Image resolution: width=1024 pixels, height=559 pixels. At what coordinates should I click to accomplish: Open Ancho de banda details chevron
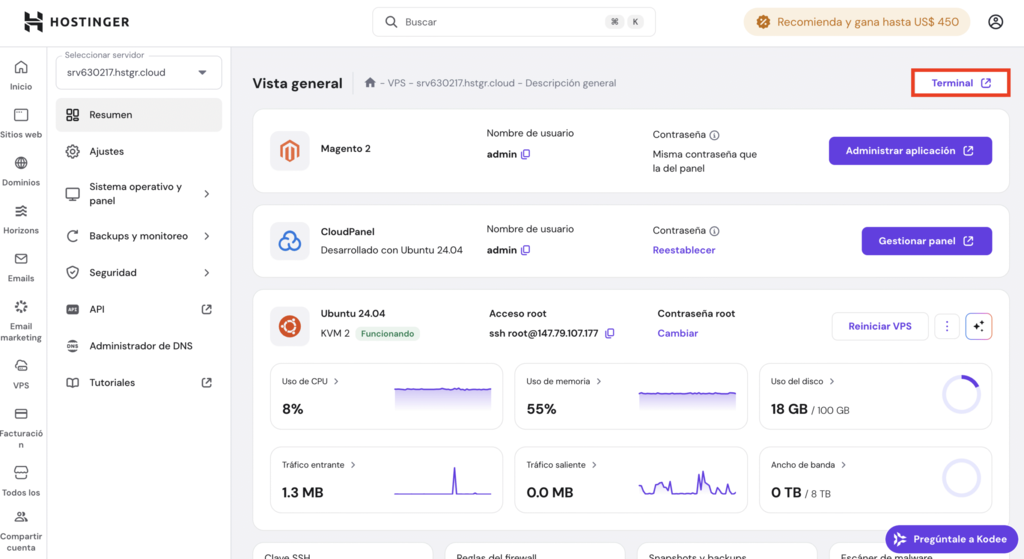[x=844, y=465]
